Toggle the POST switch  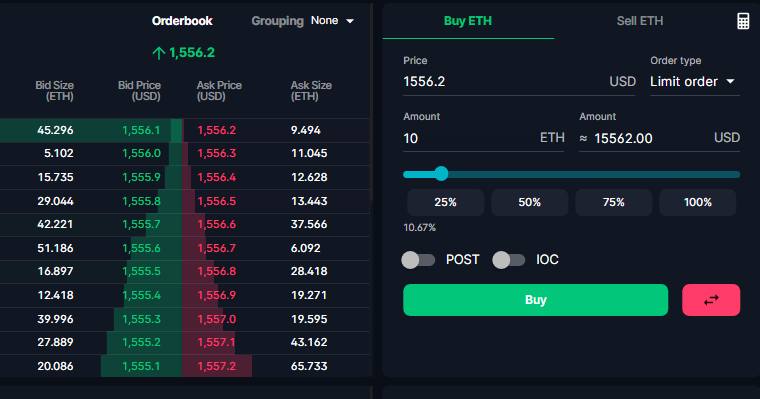click(x=418, y=260)
